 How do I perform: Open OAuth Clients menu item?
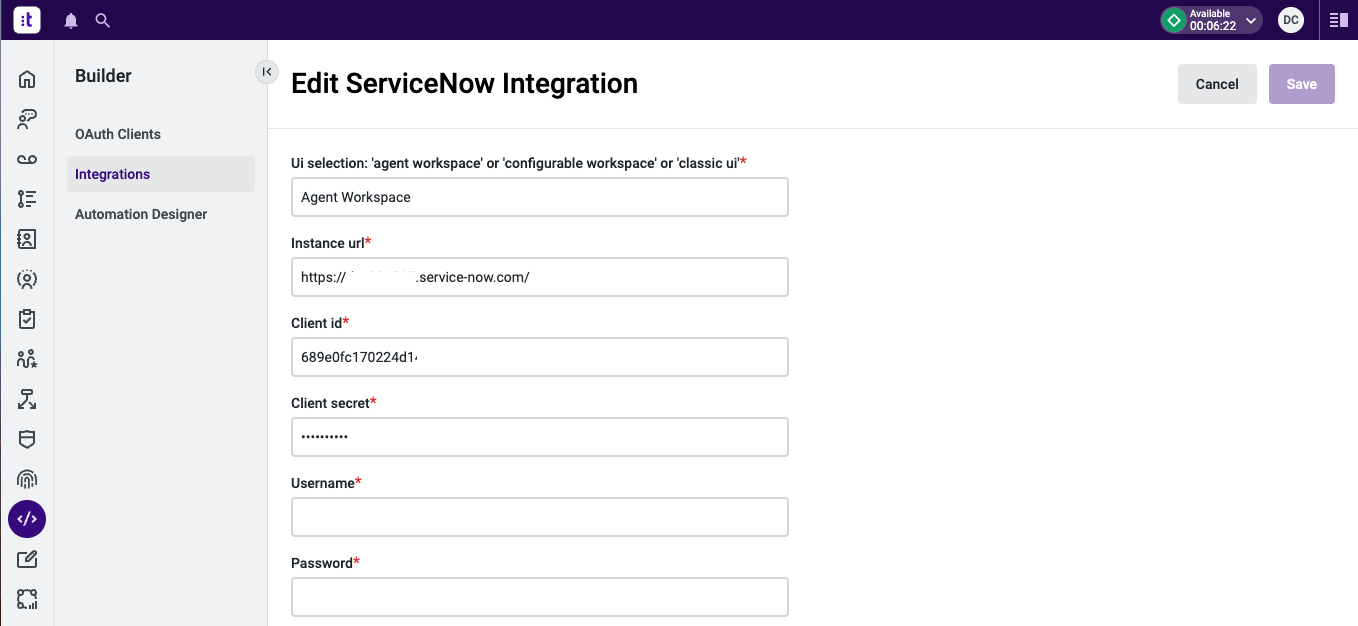pos(118,134)
